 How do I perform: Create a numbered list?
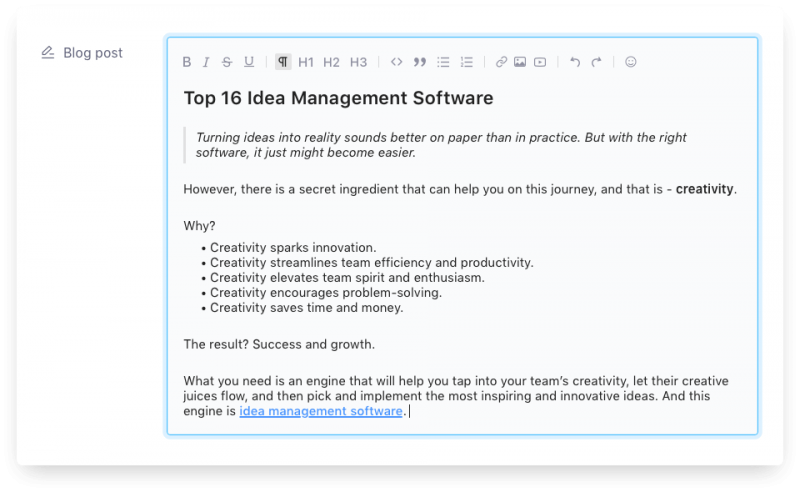tap(466, 62)
